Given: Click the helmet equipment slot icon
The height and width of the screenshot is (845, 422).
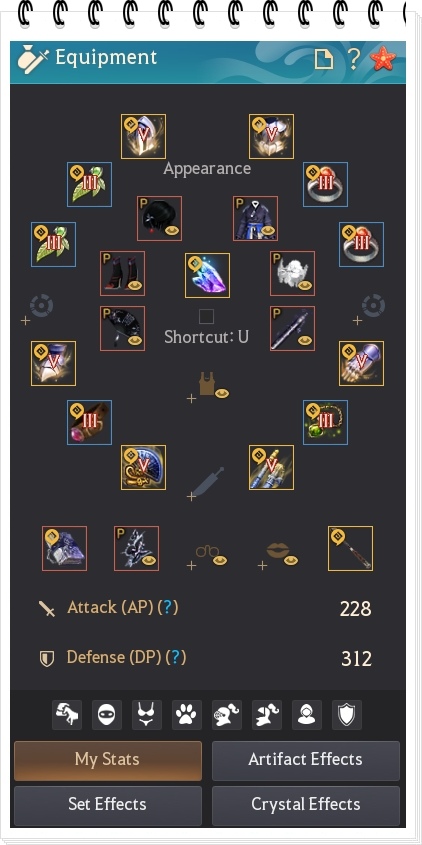Looking at the screenshot, I should coord(143,136).
